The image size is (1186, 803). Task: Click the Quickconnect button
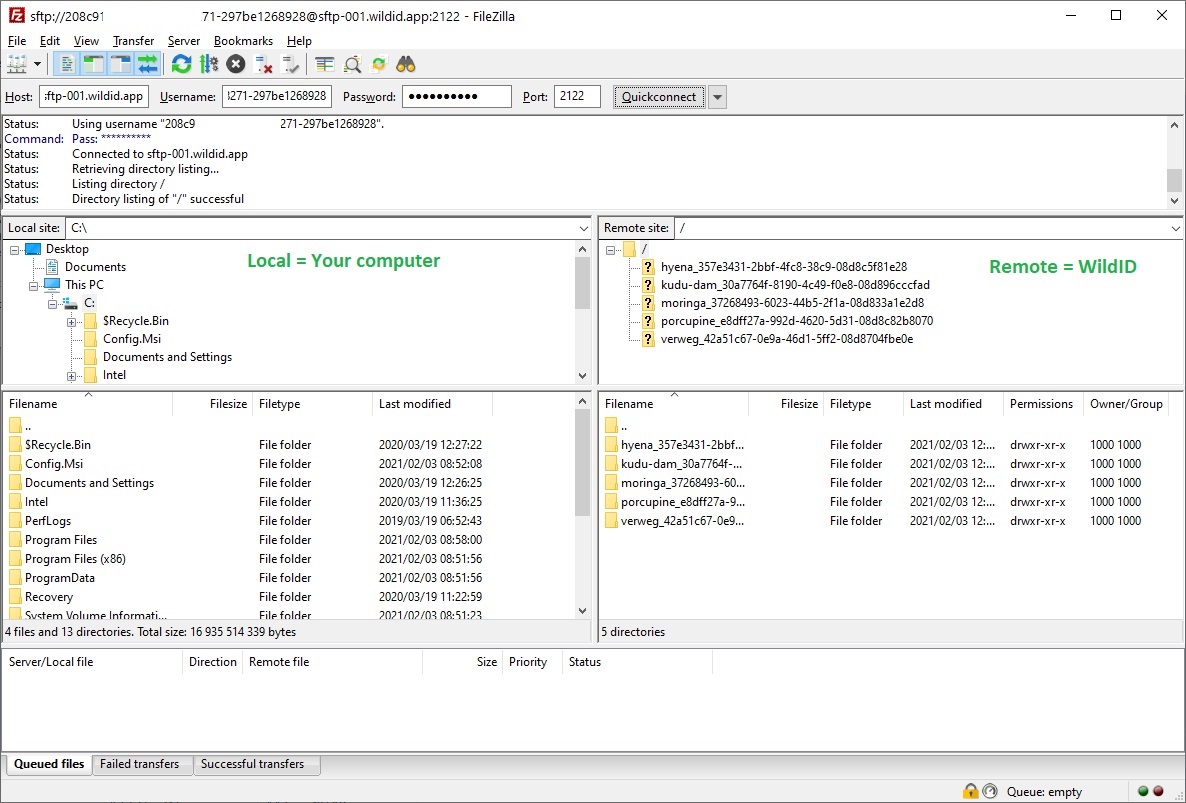click(659, 97)
